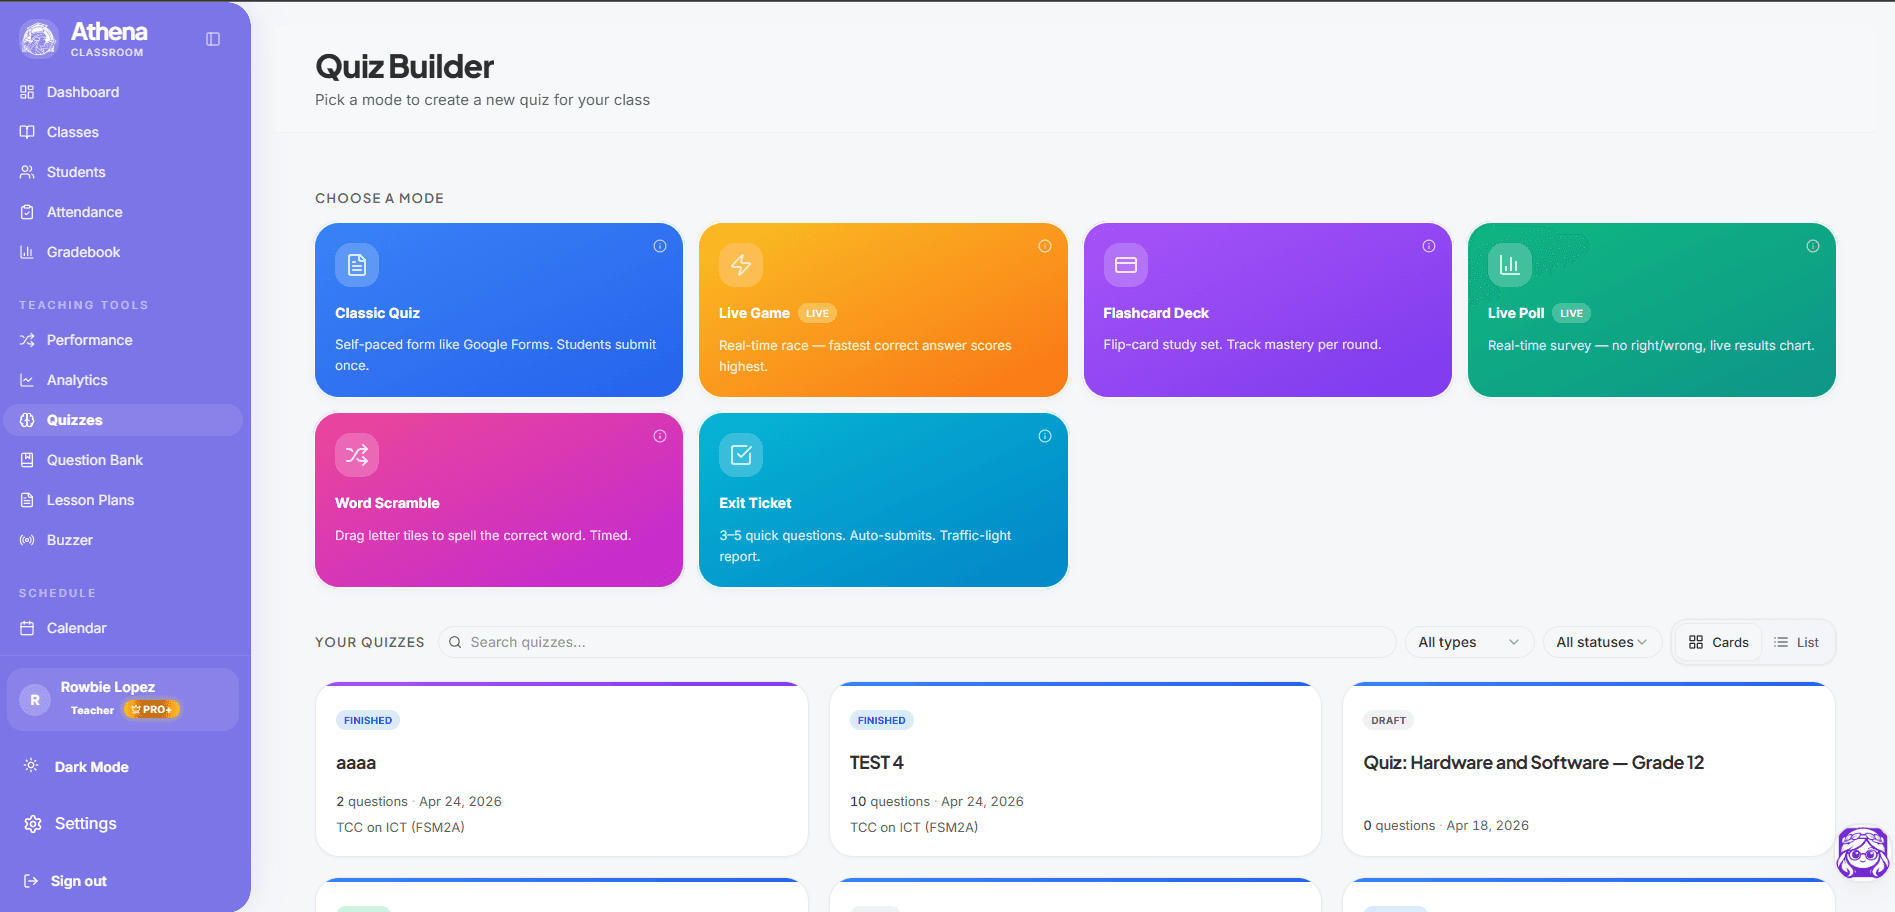The image size is (1895, 912).
Task: Open the All types filter dropdown
Action: [x=1468, y=642]
